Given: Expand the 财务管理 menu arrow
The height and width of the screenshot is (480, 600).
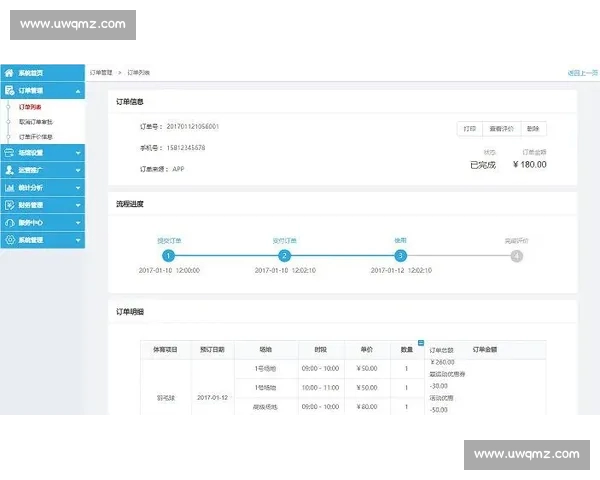Looking at the screenshot, I should [78, 206].
